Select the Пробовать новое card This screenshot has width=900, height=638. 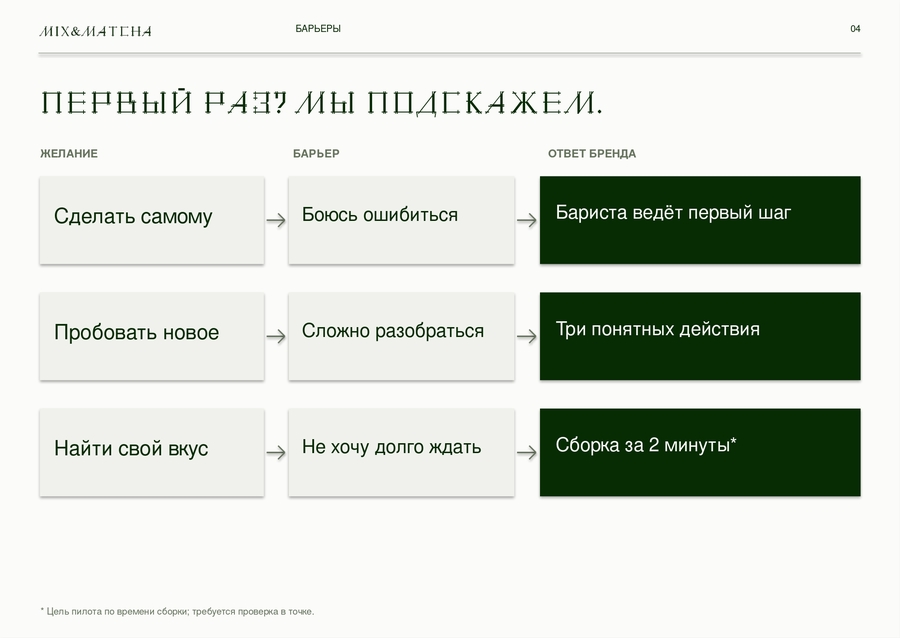[x=152, y=336]
